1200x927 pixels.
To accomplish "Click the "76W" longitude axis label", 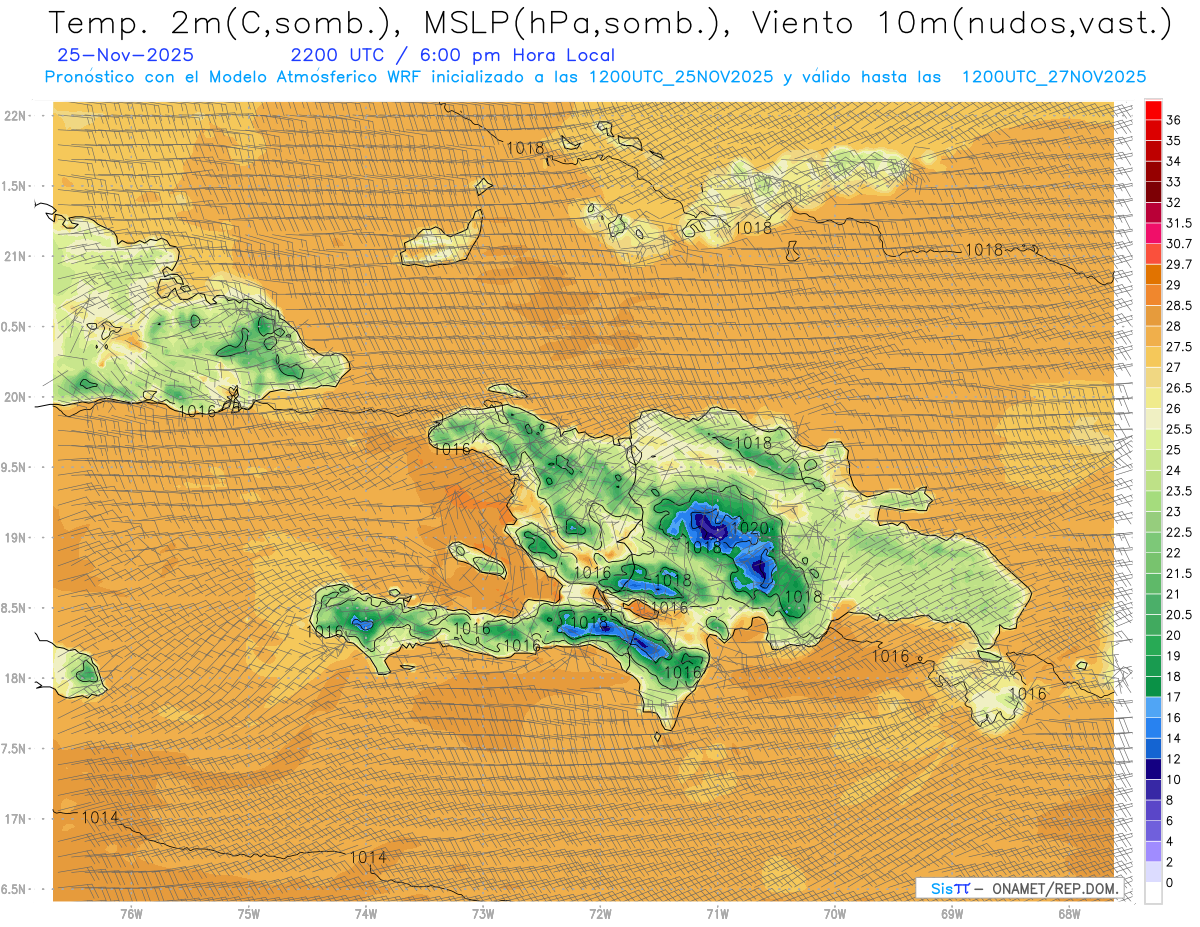I will point(131,913).
